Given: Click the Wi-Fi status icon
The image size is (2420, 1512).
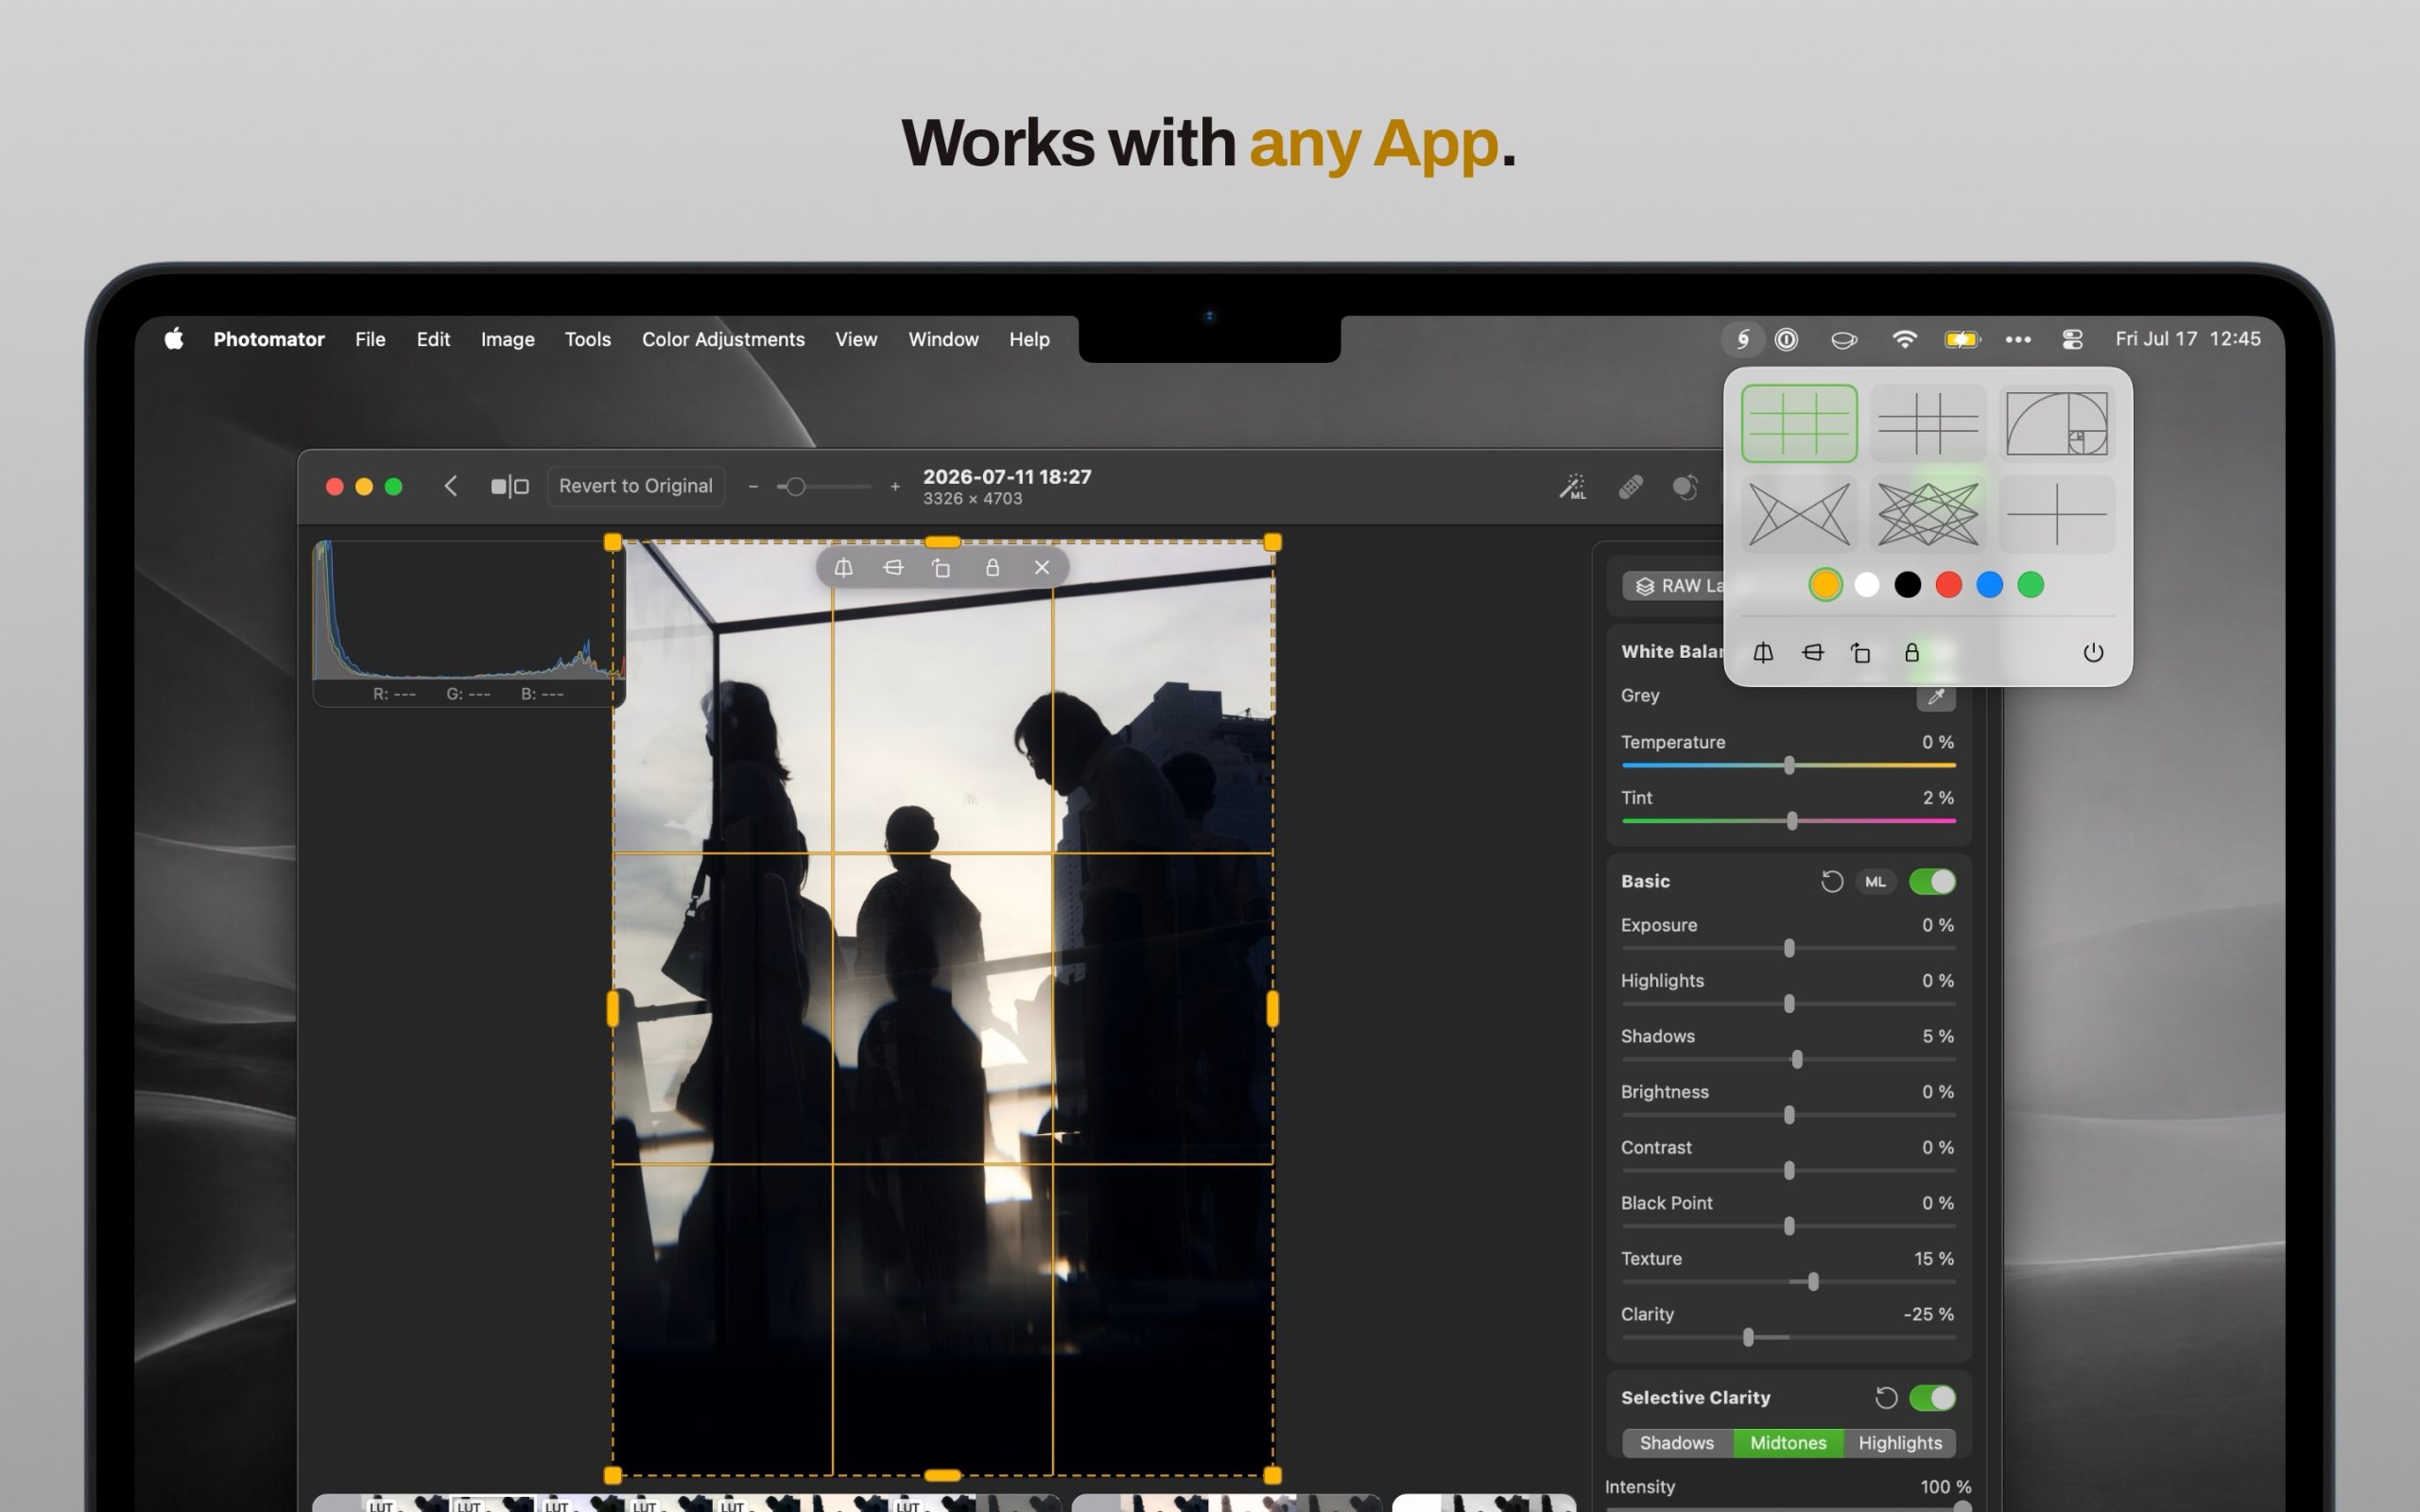Looking at the screenshot, I should [1904, 339].
